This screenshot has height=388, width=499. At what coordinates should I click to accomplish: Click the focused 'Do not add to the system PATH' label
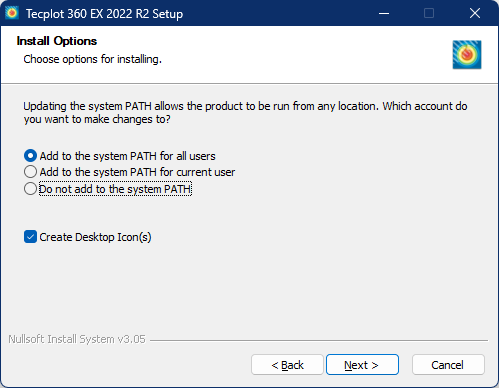click(115, 189)
